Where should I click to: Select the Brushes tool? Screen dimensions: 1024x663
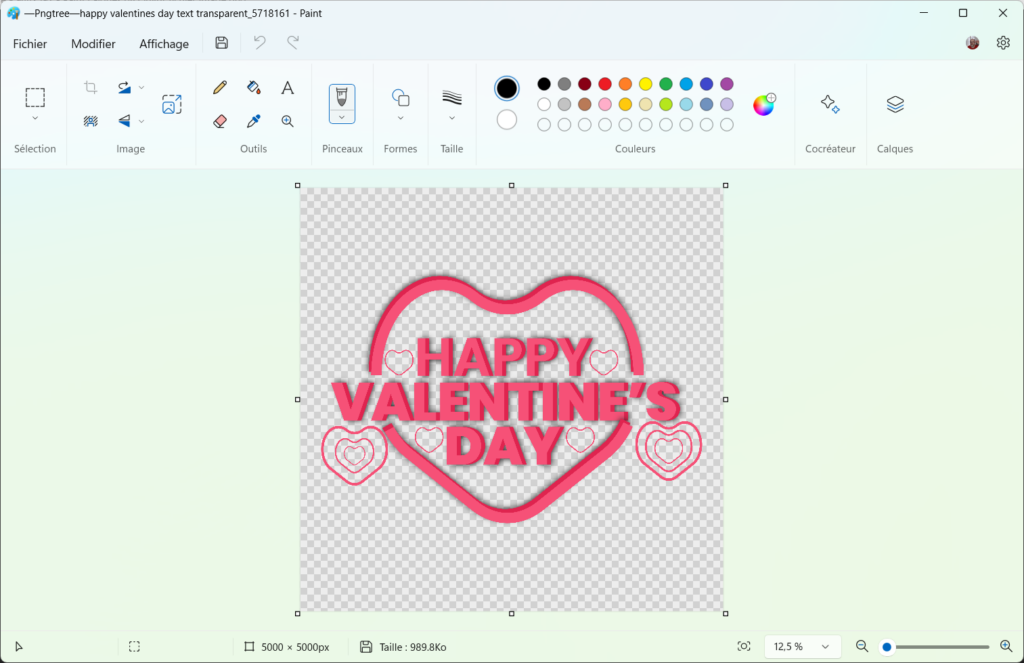pyautogui.click(x=342, y=97)
